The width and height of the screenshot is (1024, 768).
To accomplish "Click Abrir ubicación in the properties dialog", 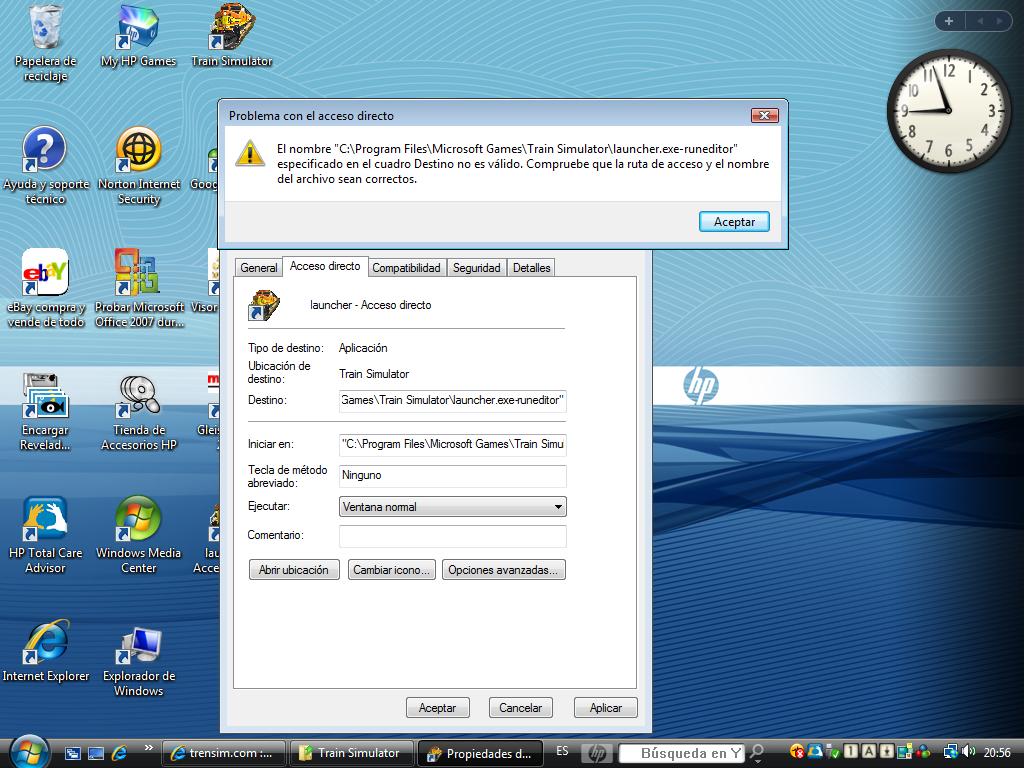I will click(x=293, y=569).
